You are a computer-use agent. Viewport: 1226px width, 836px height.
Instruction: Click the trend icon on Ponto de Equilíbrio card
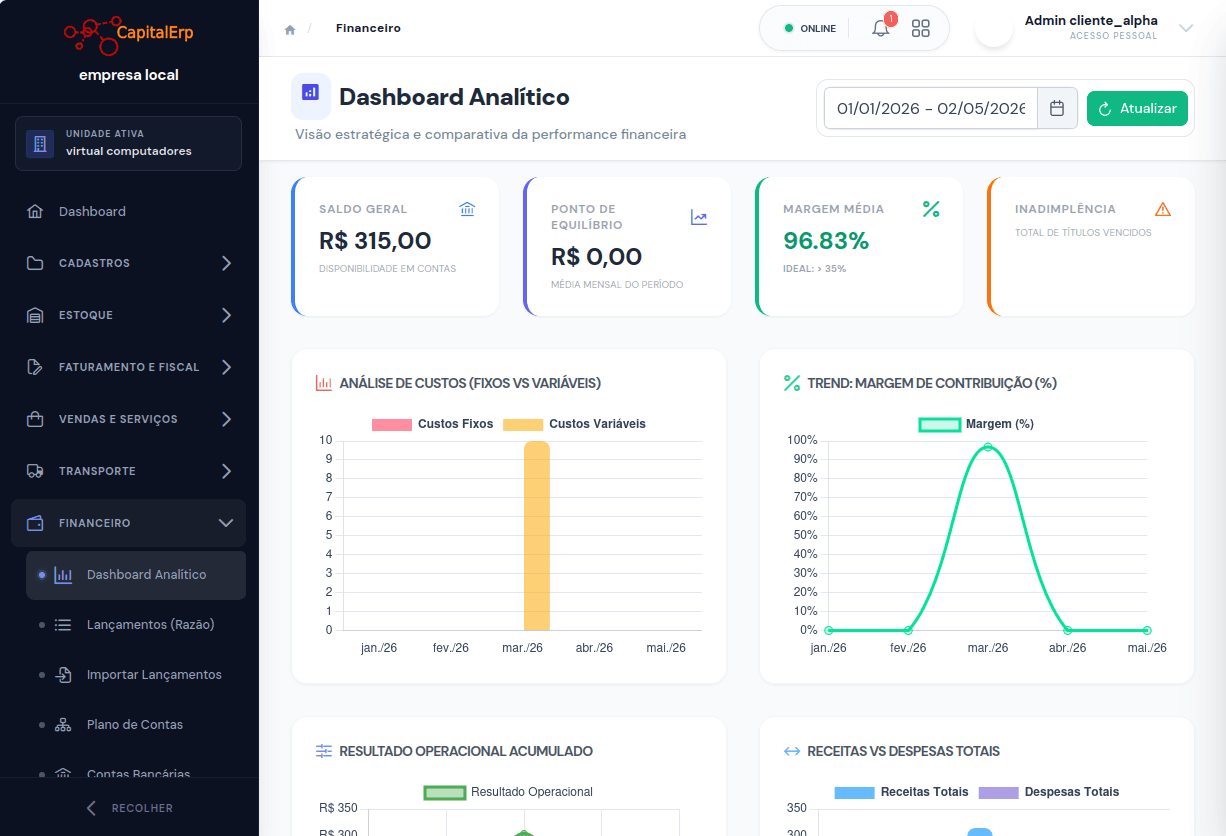[x=699, y=217]
